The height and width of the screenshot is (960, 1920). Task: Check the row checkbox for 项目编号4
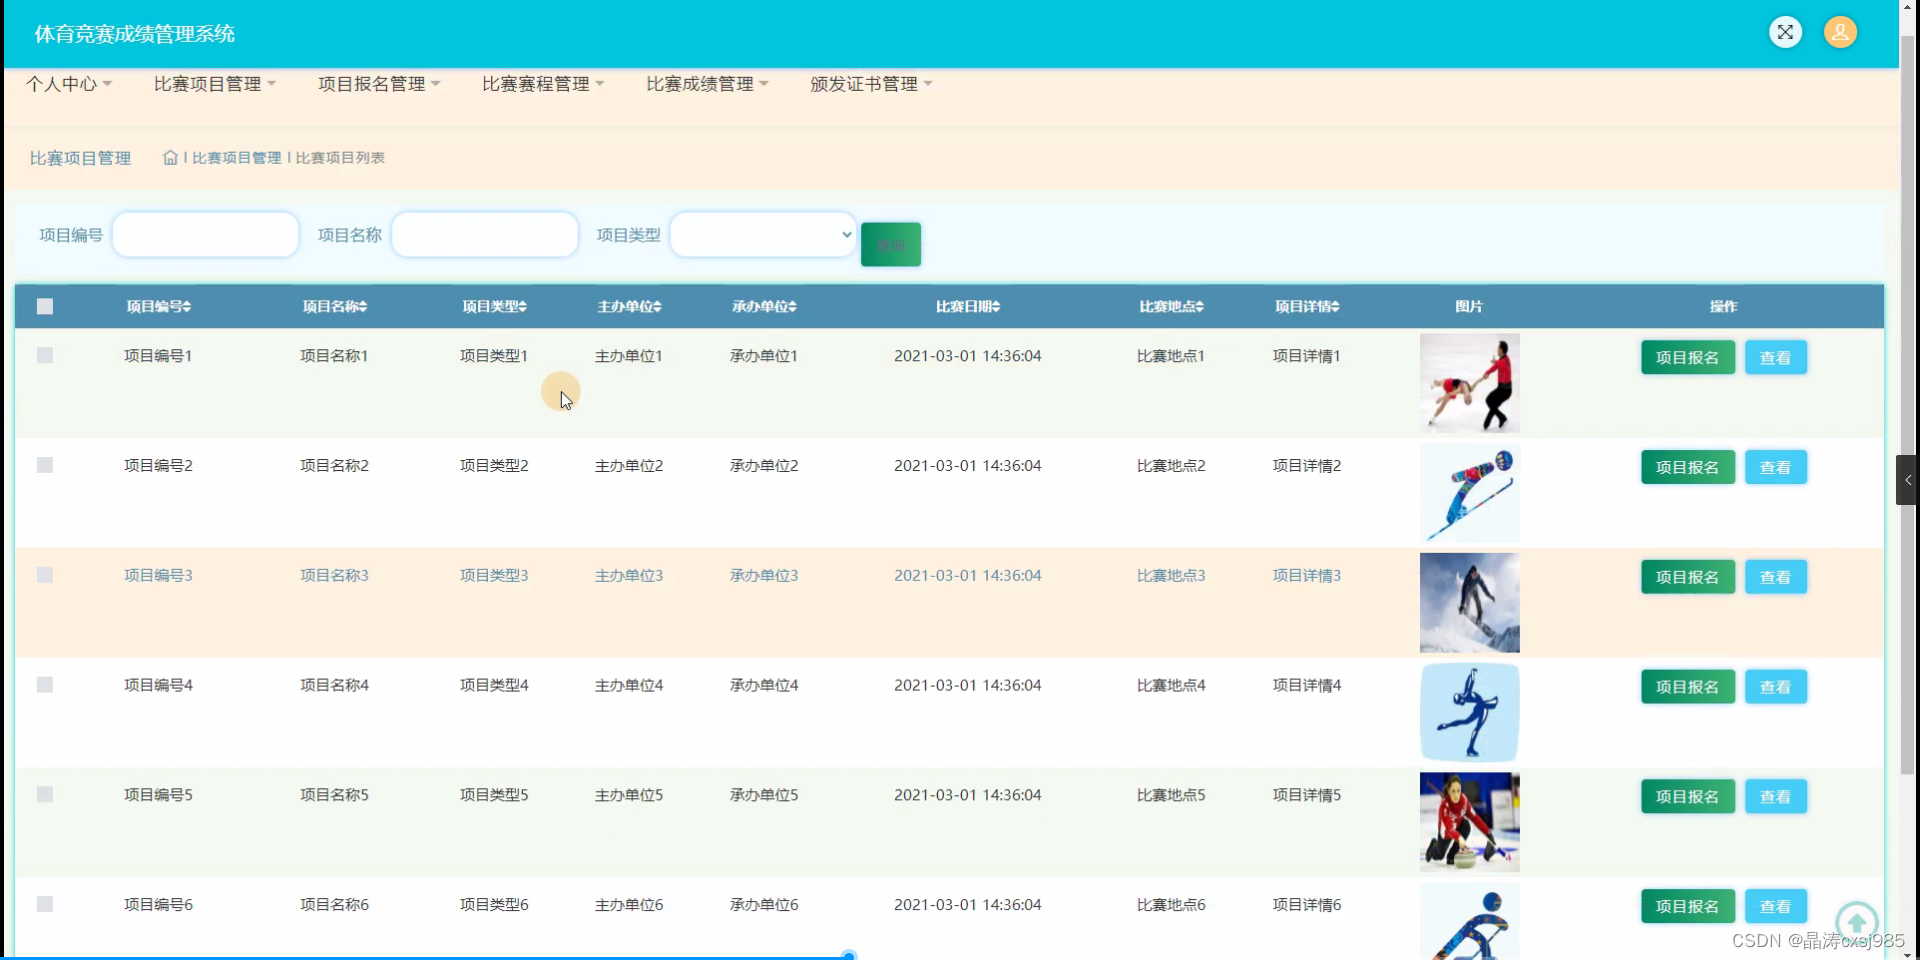coord(45,685)
